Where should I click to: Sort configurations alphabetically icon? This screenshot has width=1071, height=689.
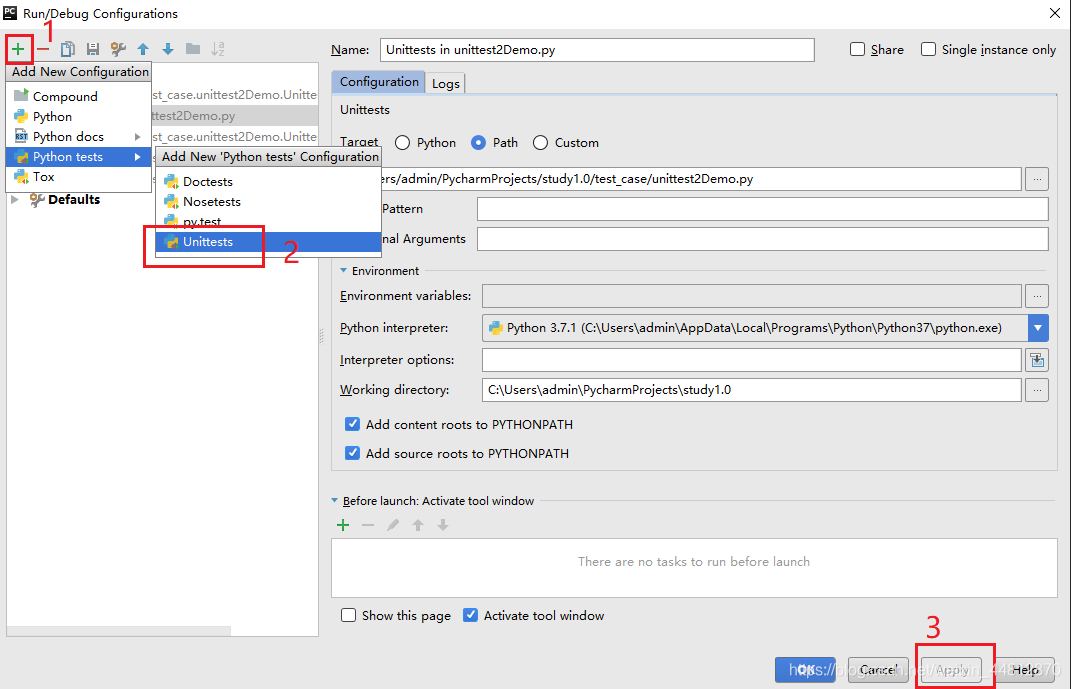coord(218,49)
